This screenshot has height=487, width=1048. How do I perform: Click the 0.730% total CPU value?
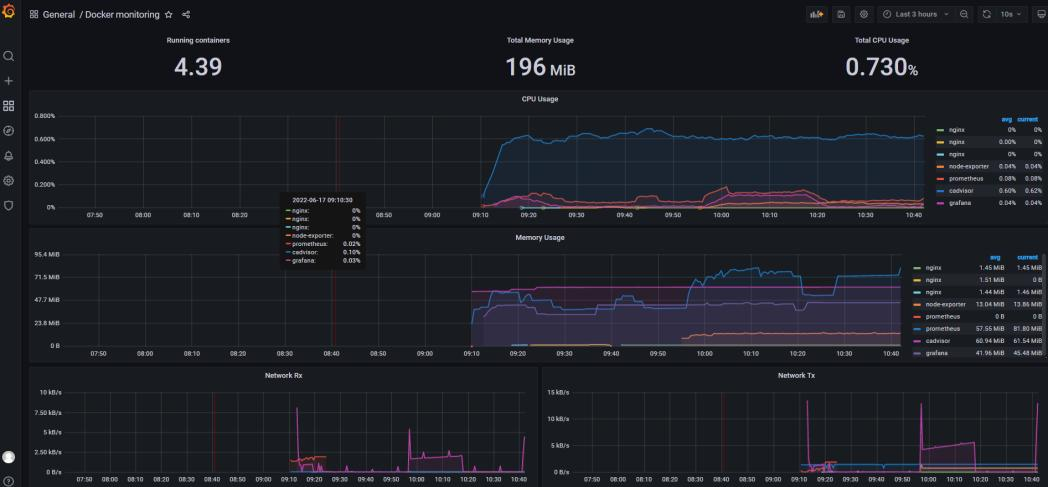882,67
